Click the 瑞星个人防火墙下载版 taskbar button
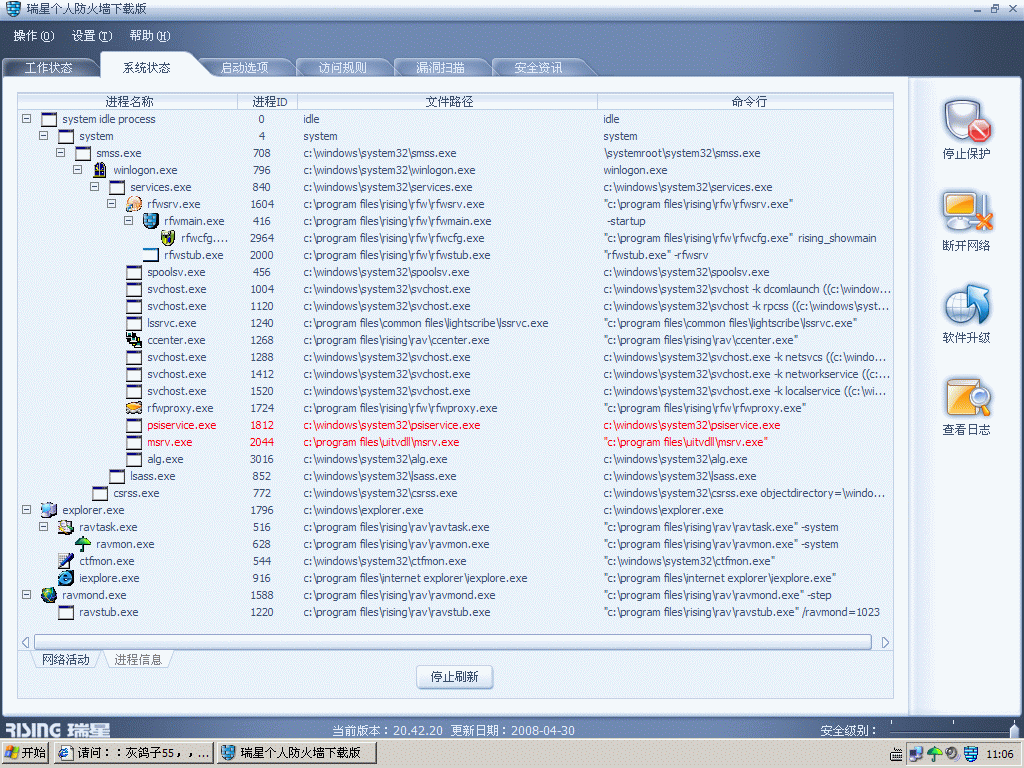 click(x=297, y=753)
